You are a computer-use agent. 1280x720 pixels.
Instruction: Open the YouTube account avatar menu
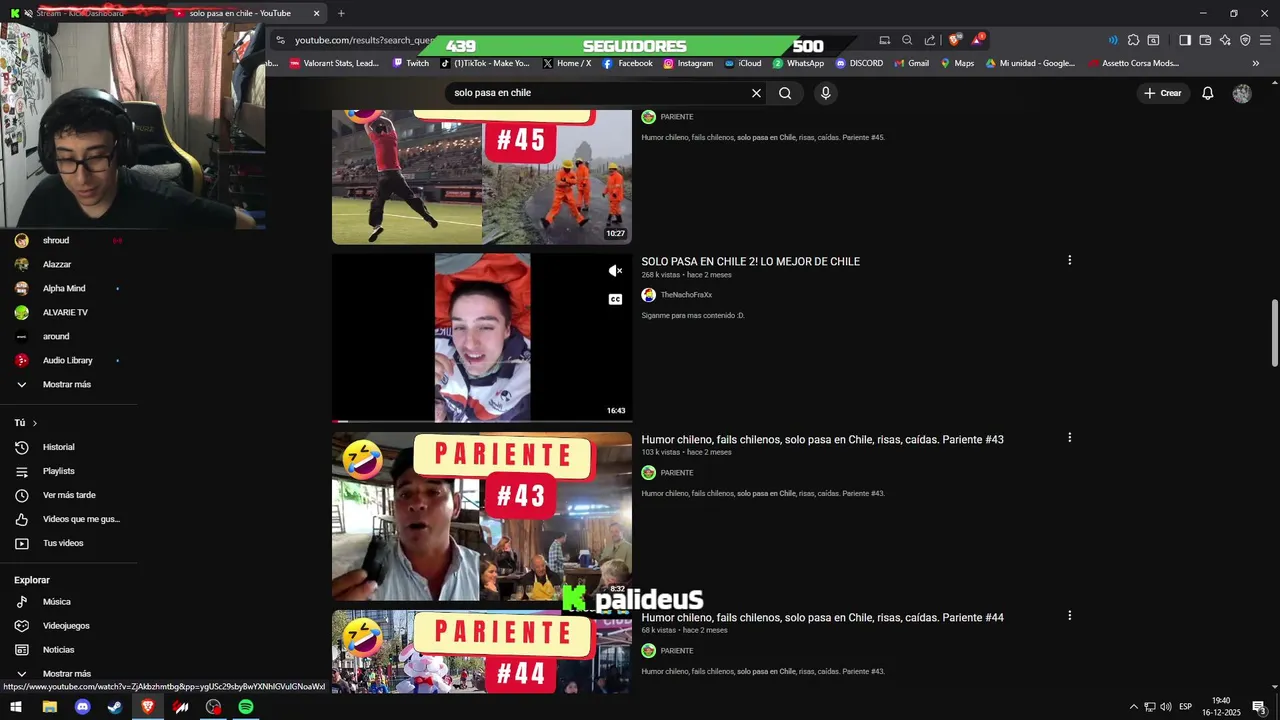1242,93
